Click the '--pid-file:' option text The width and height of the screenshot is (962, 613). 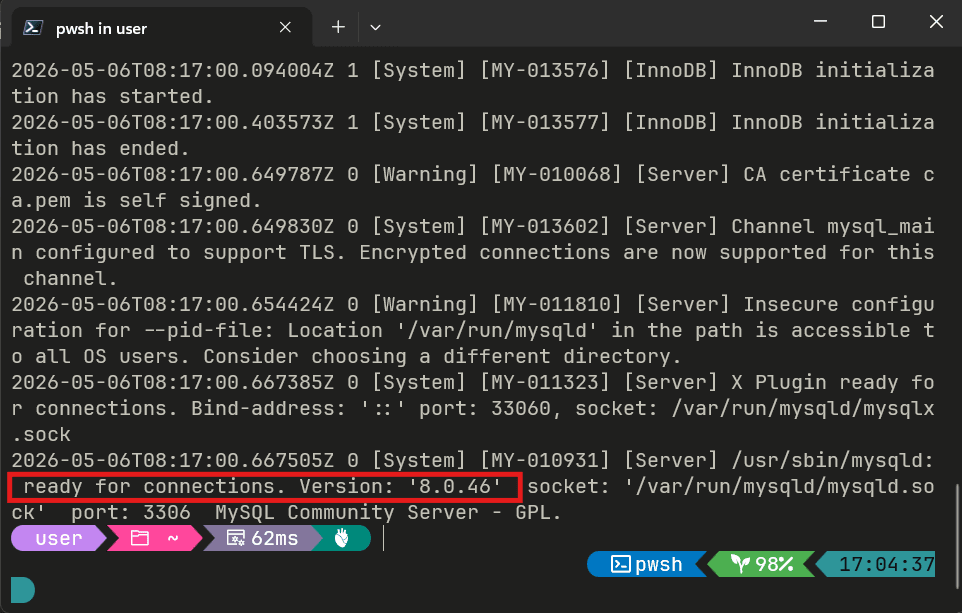pyautogui.click(x=209, y=331)
